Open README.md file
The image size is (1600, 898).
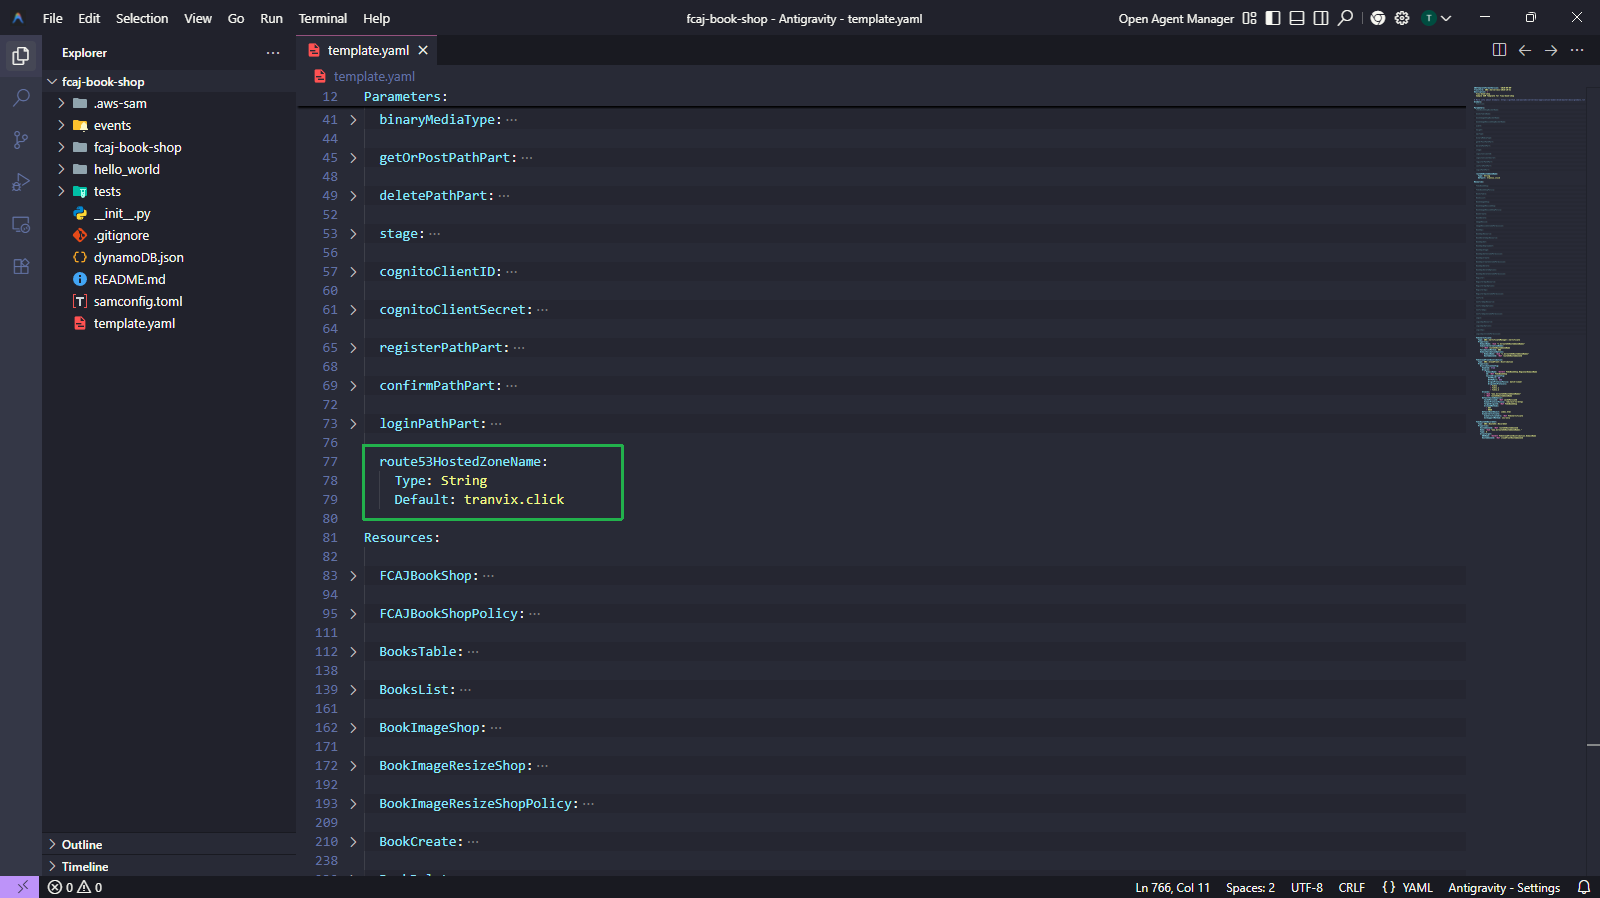coord(169,279)
